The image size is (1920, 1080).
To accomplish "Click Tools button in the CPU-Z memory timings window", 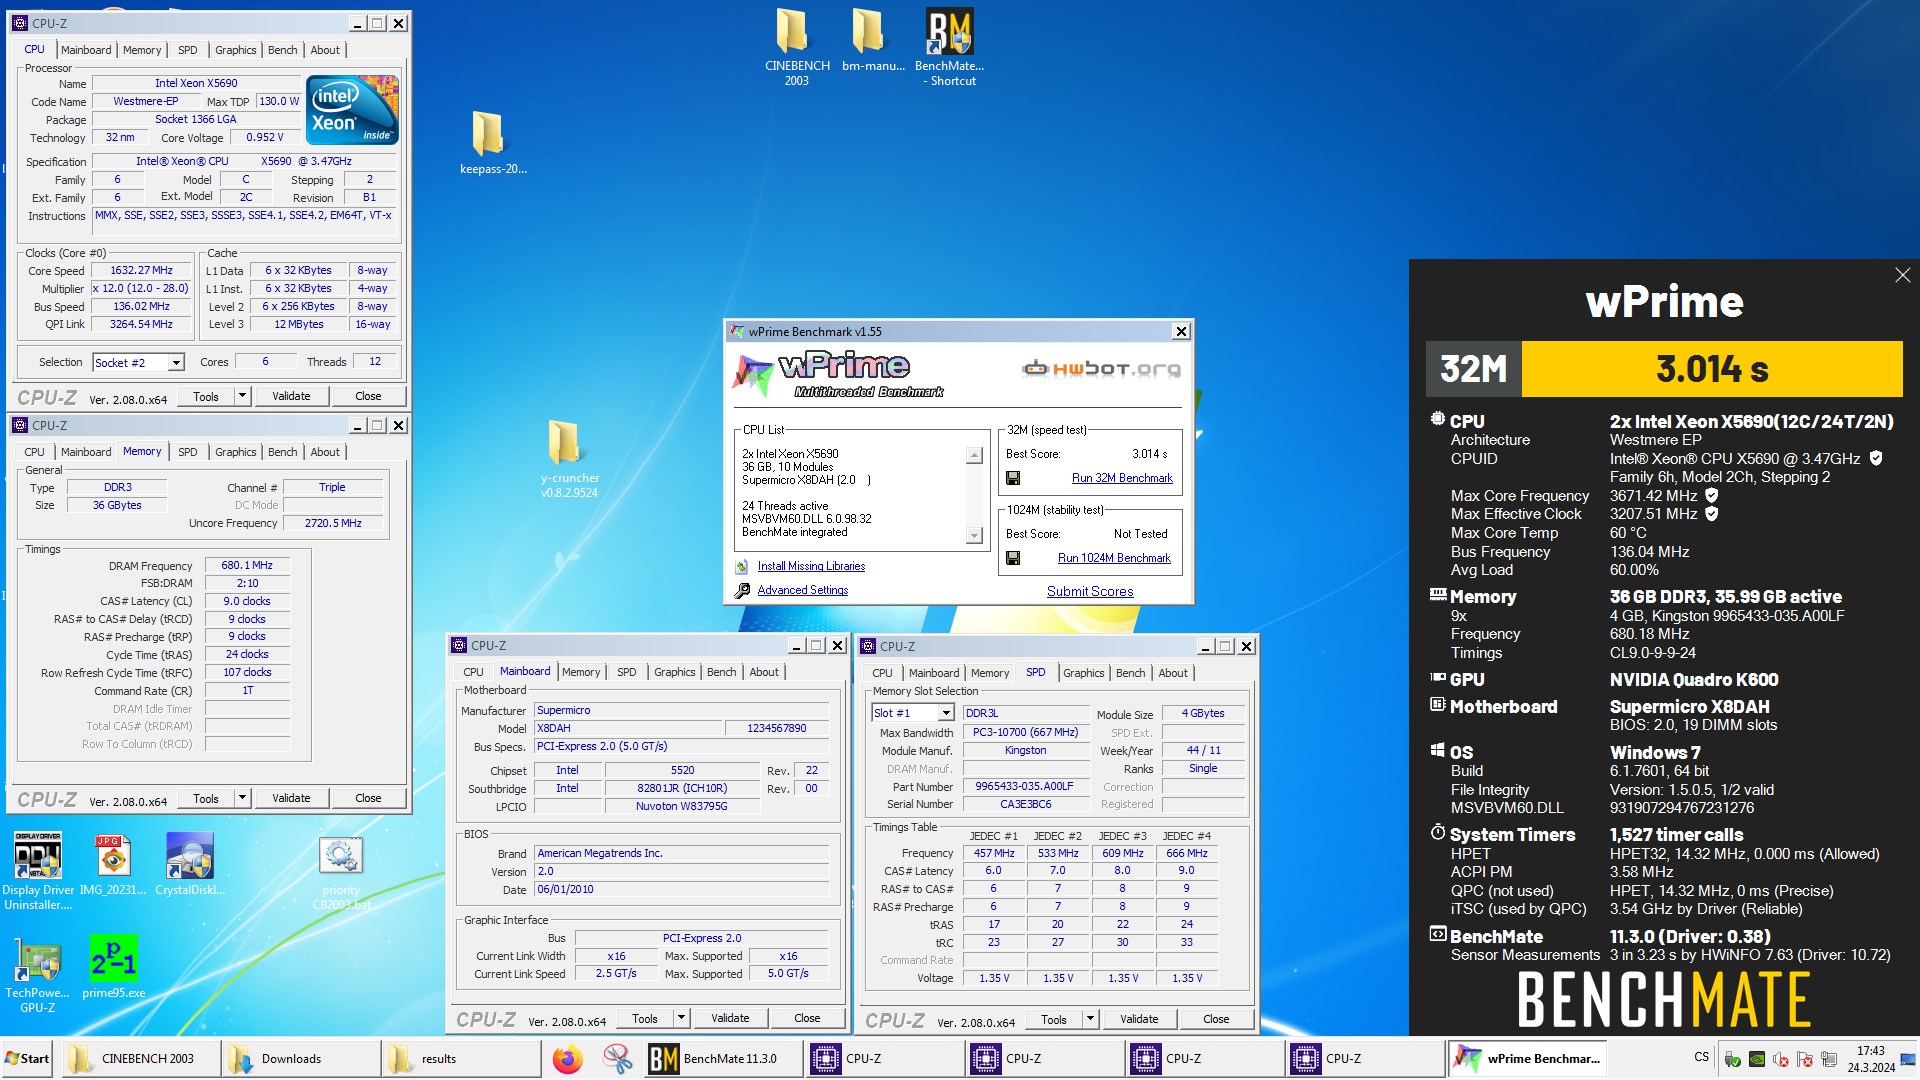I will click(x=206, y=798).
